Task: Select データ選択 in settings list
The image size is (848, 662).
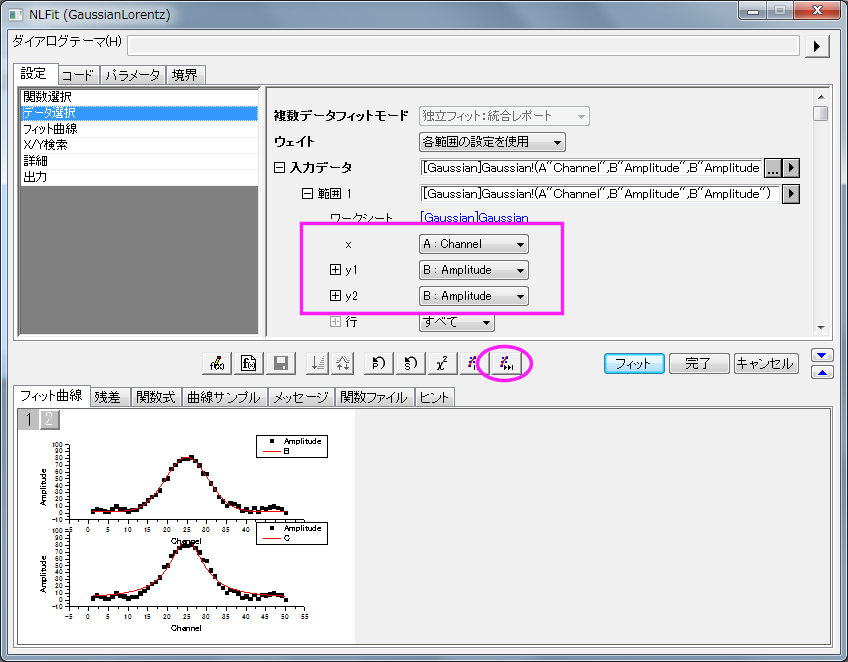Action: pos(139,113)
